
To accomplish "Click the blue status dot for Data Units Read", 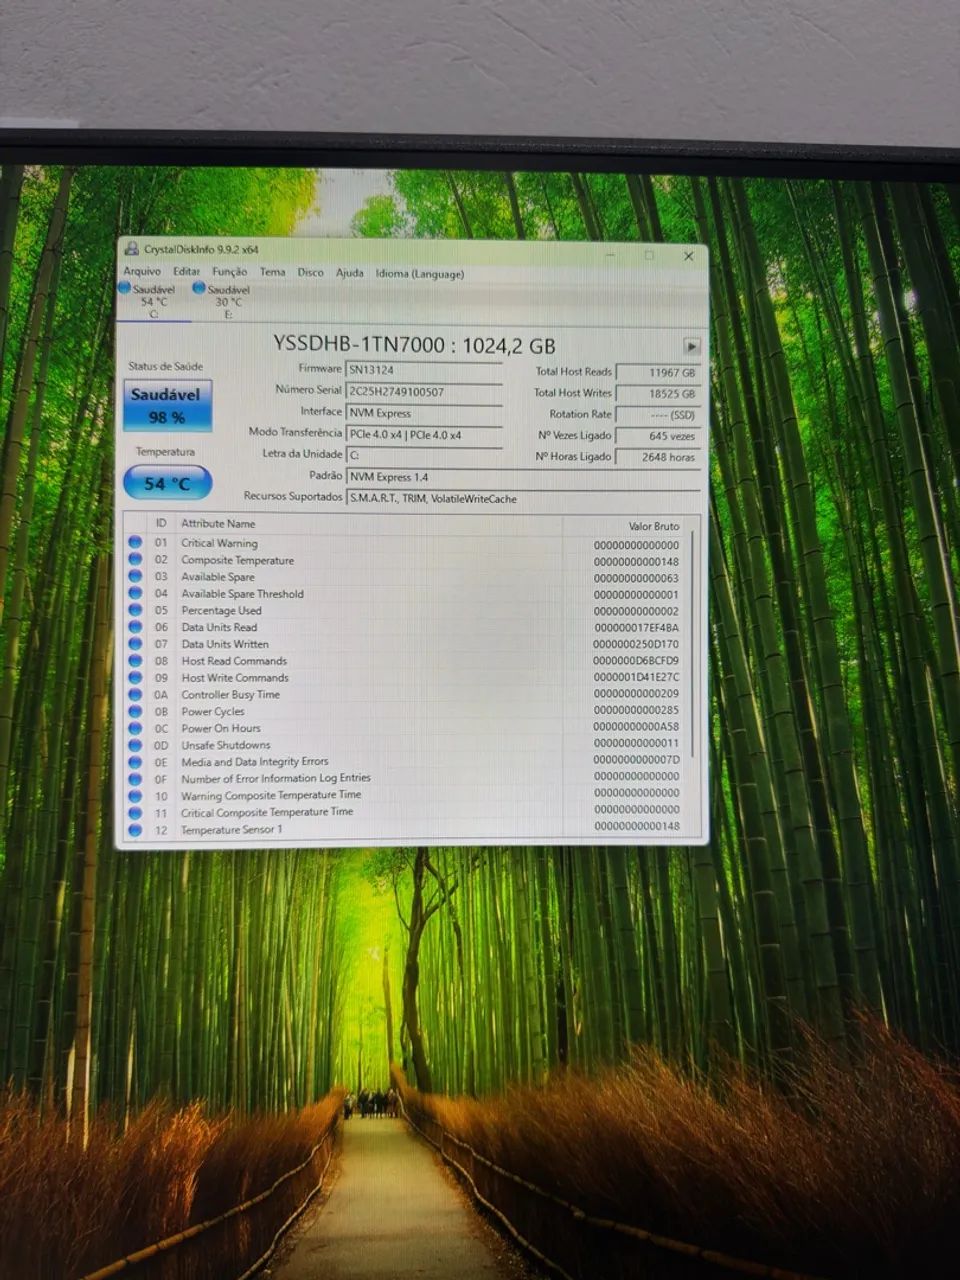I will coord(135,627).
